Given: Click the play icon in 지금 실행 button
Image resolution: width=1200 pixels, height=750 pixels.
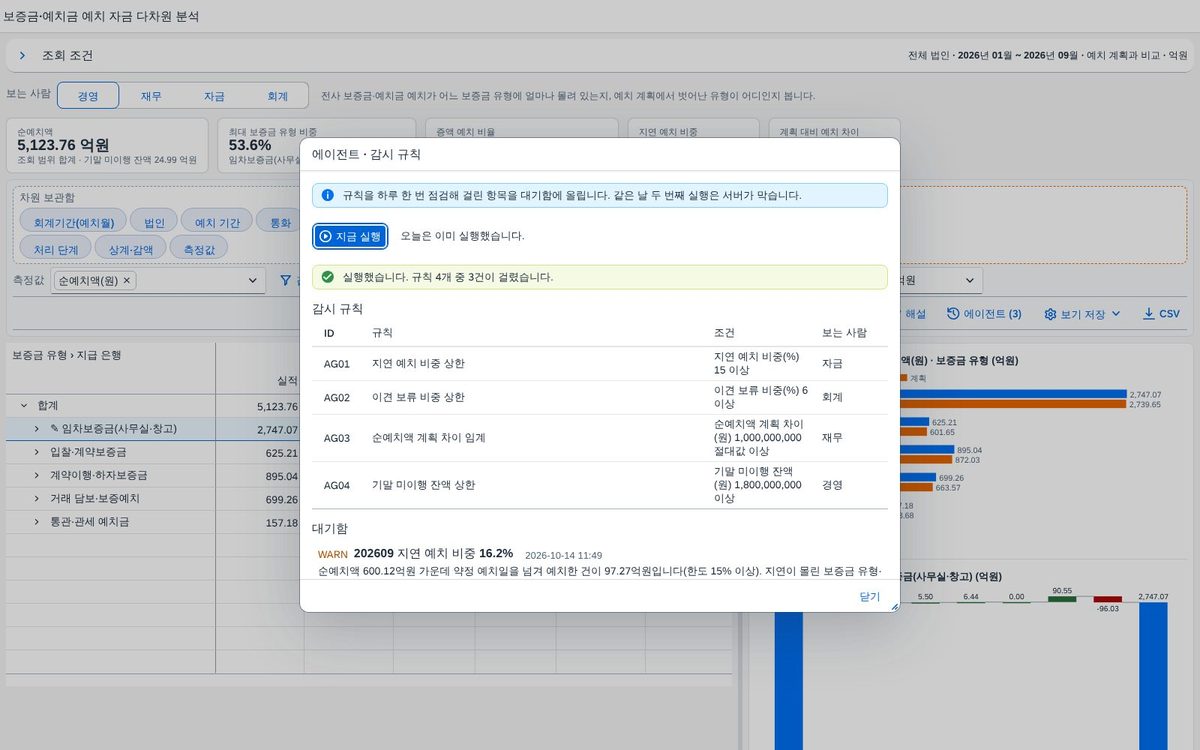Looking at the screenshot, I should coord(325,236).
